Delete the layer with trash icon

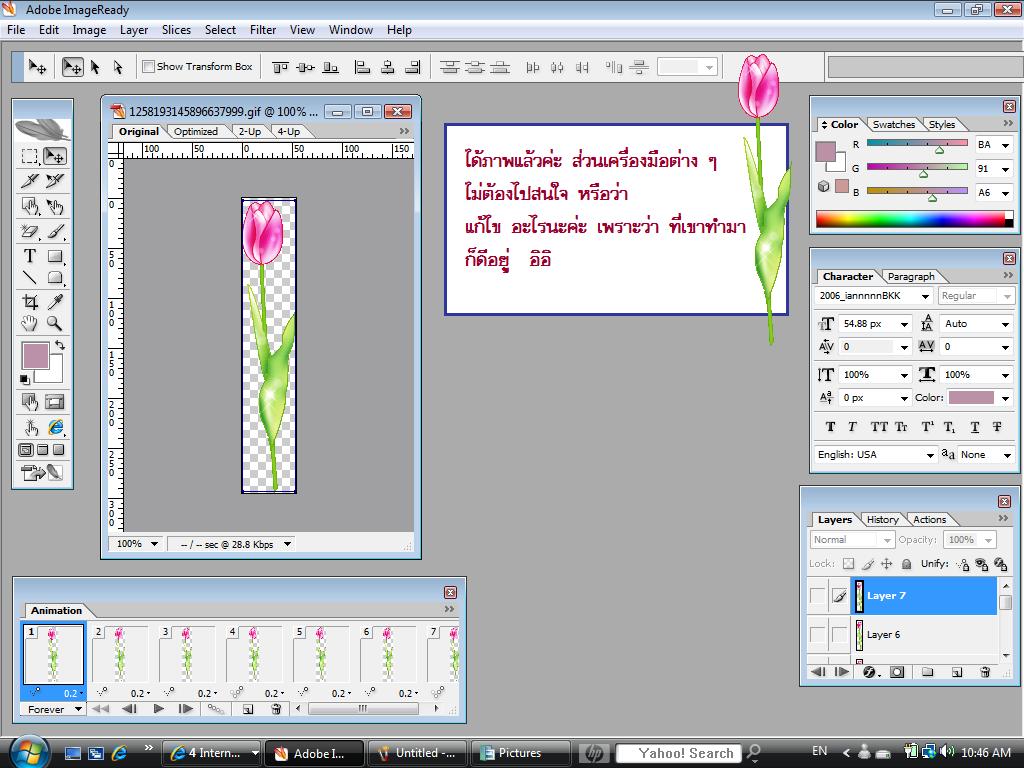coord(985,672)
